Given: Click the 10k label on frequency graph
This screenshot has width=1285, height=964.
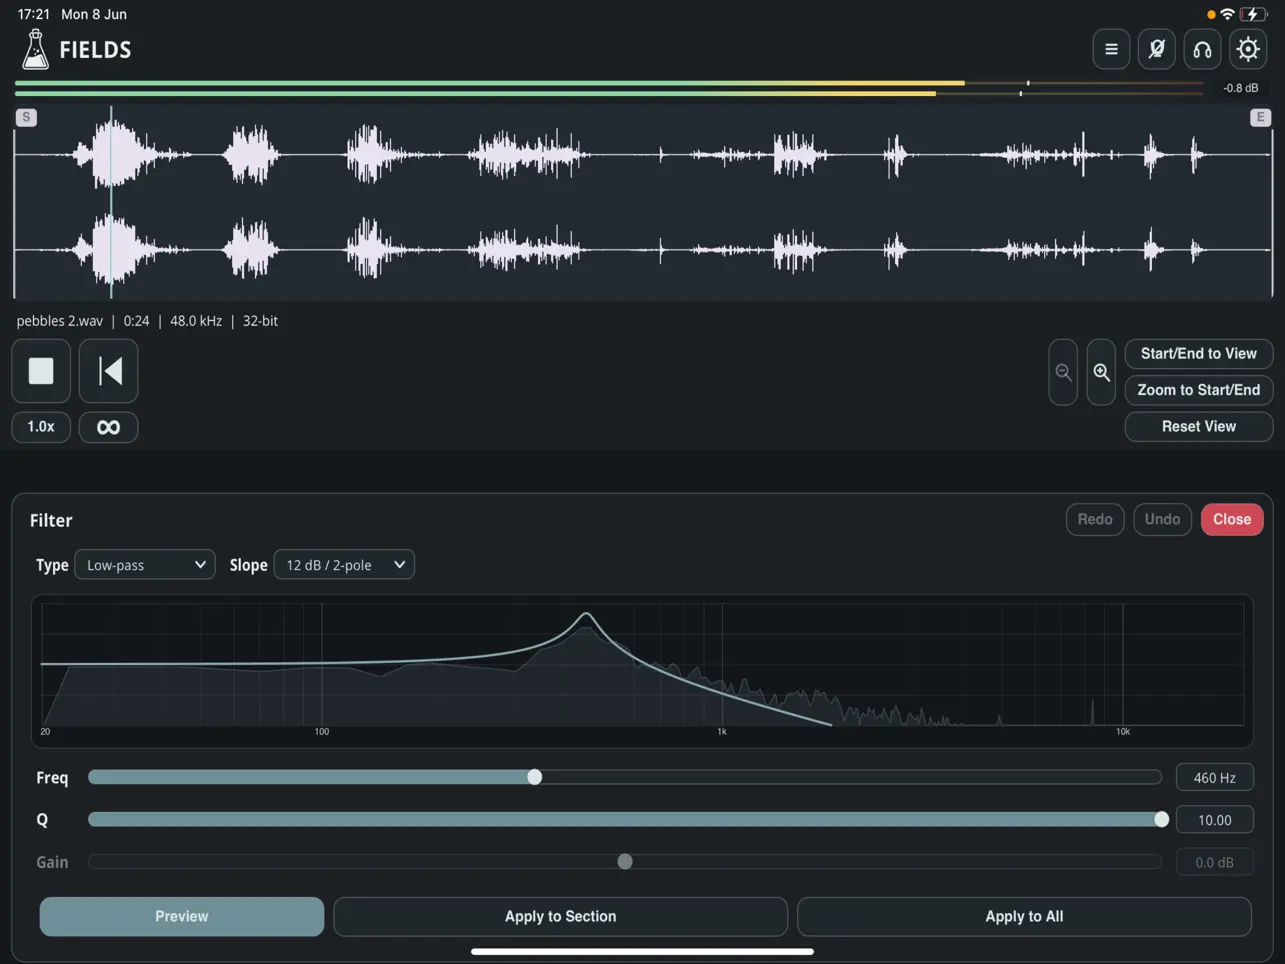Looking at the screenshot, I should coord(1123,732).
